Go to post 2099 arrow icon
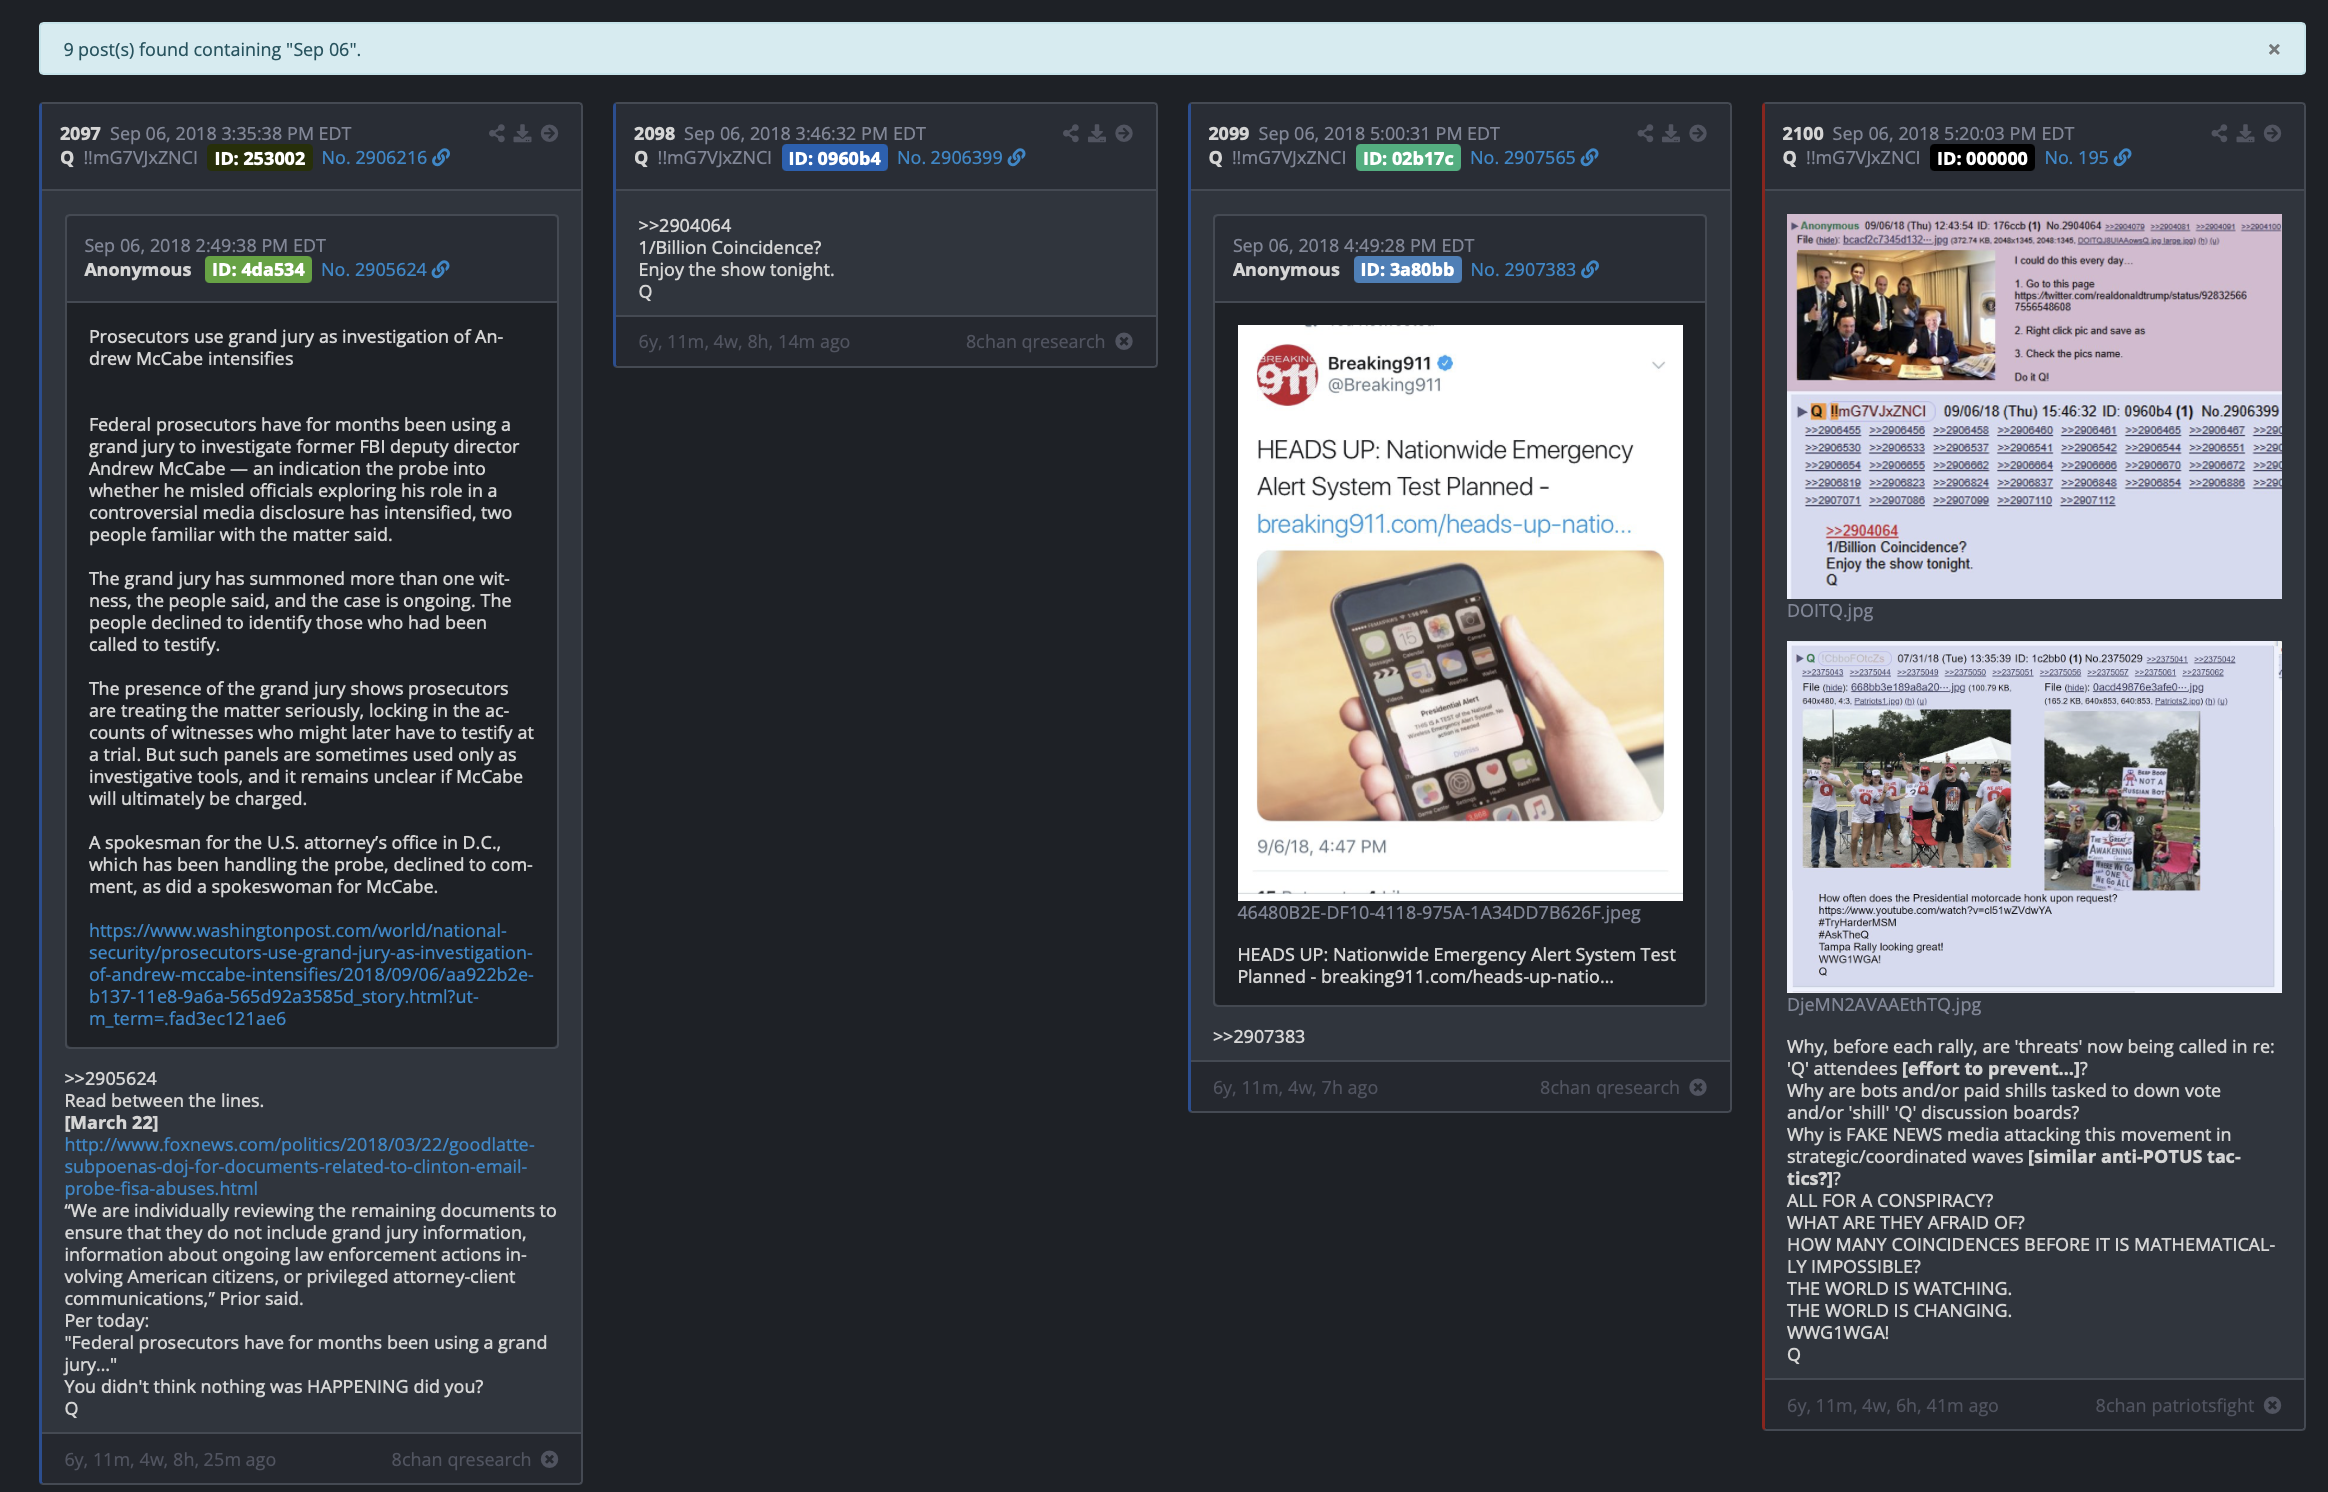The height and width of the screenshot is (1492, 2328). [x=1698, y=133]
